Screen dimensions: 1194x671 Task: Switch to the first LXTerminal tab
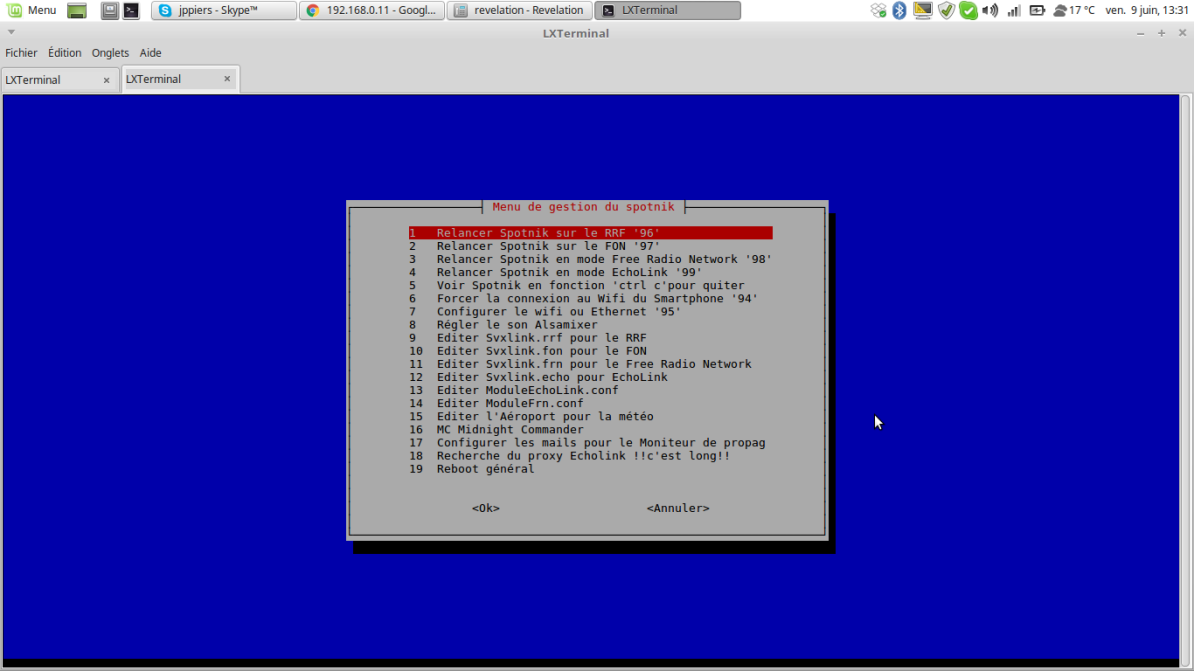[x=50, y=80]
